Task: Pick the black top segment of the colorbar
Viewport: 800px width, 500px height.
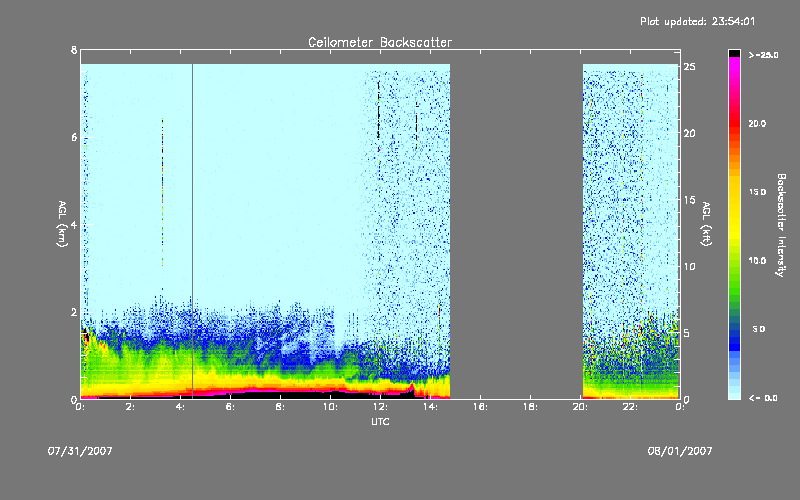Action: tap(734, 53)
